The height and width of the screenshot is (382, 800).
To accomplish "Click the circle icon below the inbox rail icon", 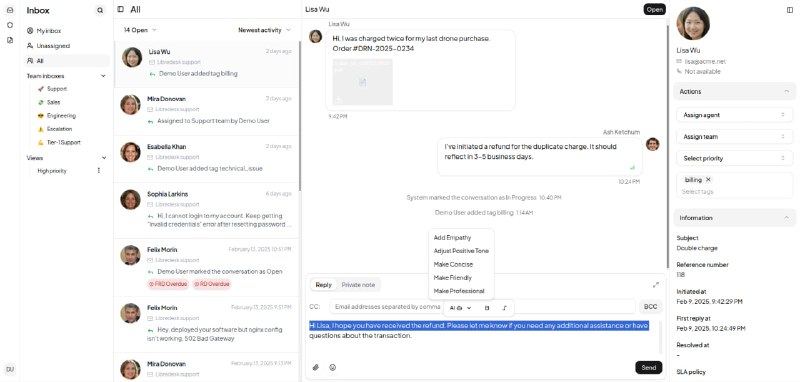I will (10, 25).
